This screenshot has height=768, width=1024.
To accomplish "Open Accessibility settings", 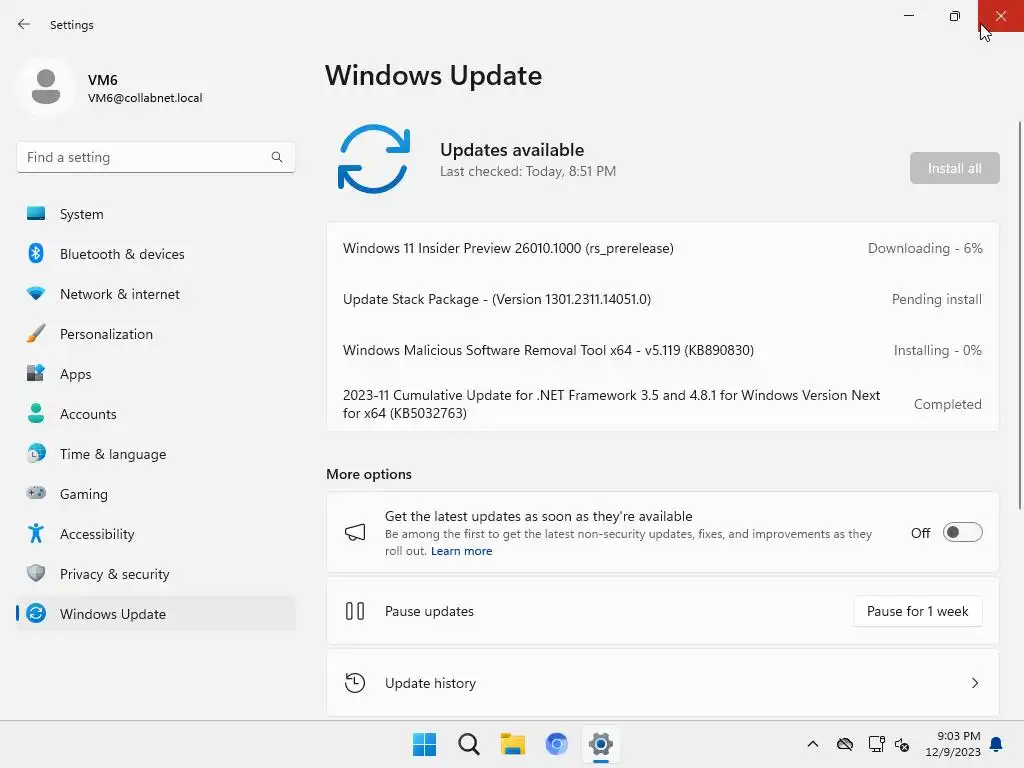I will pos(155,534).
